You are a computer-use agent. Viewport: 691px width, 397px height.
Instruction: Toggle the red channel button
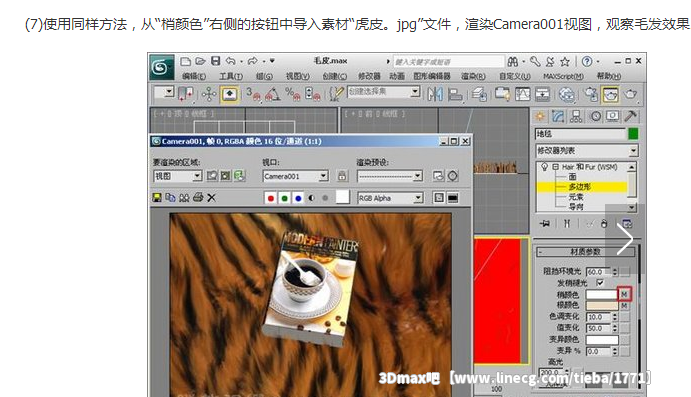coord(271,198)
